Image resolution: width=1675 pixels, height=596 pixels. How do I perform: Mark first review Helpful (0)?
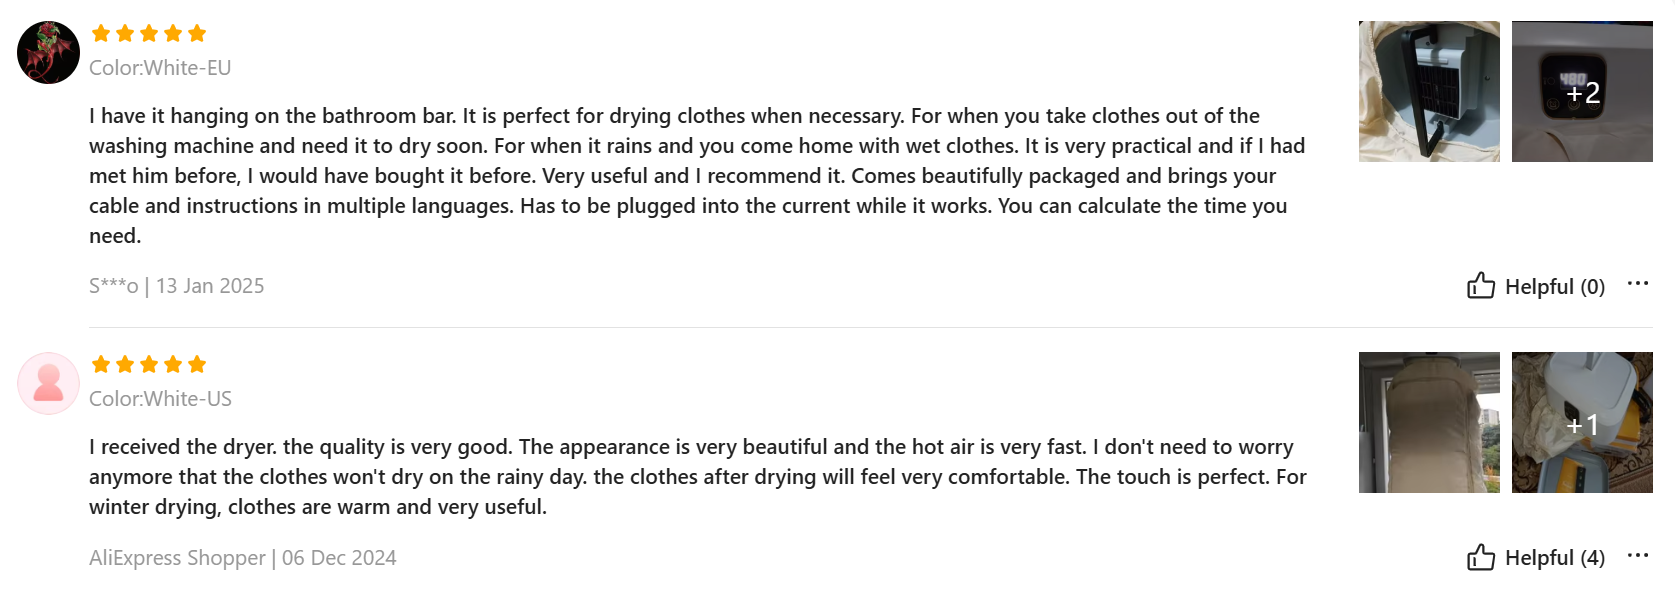click(x=1536, y=286)
